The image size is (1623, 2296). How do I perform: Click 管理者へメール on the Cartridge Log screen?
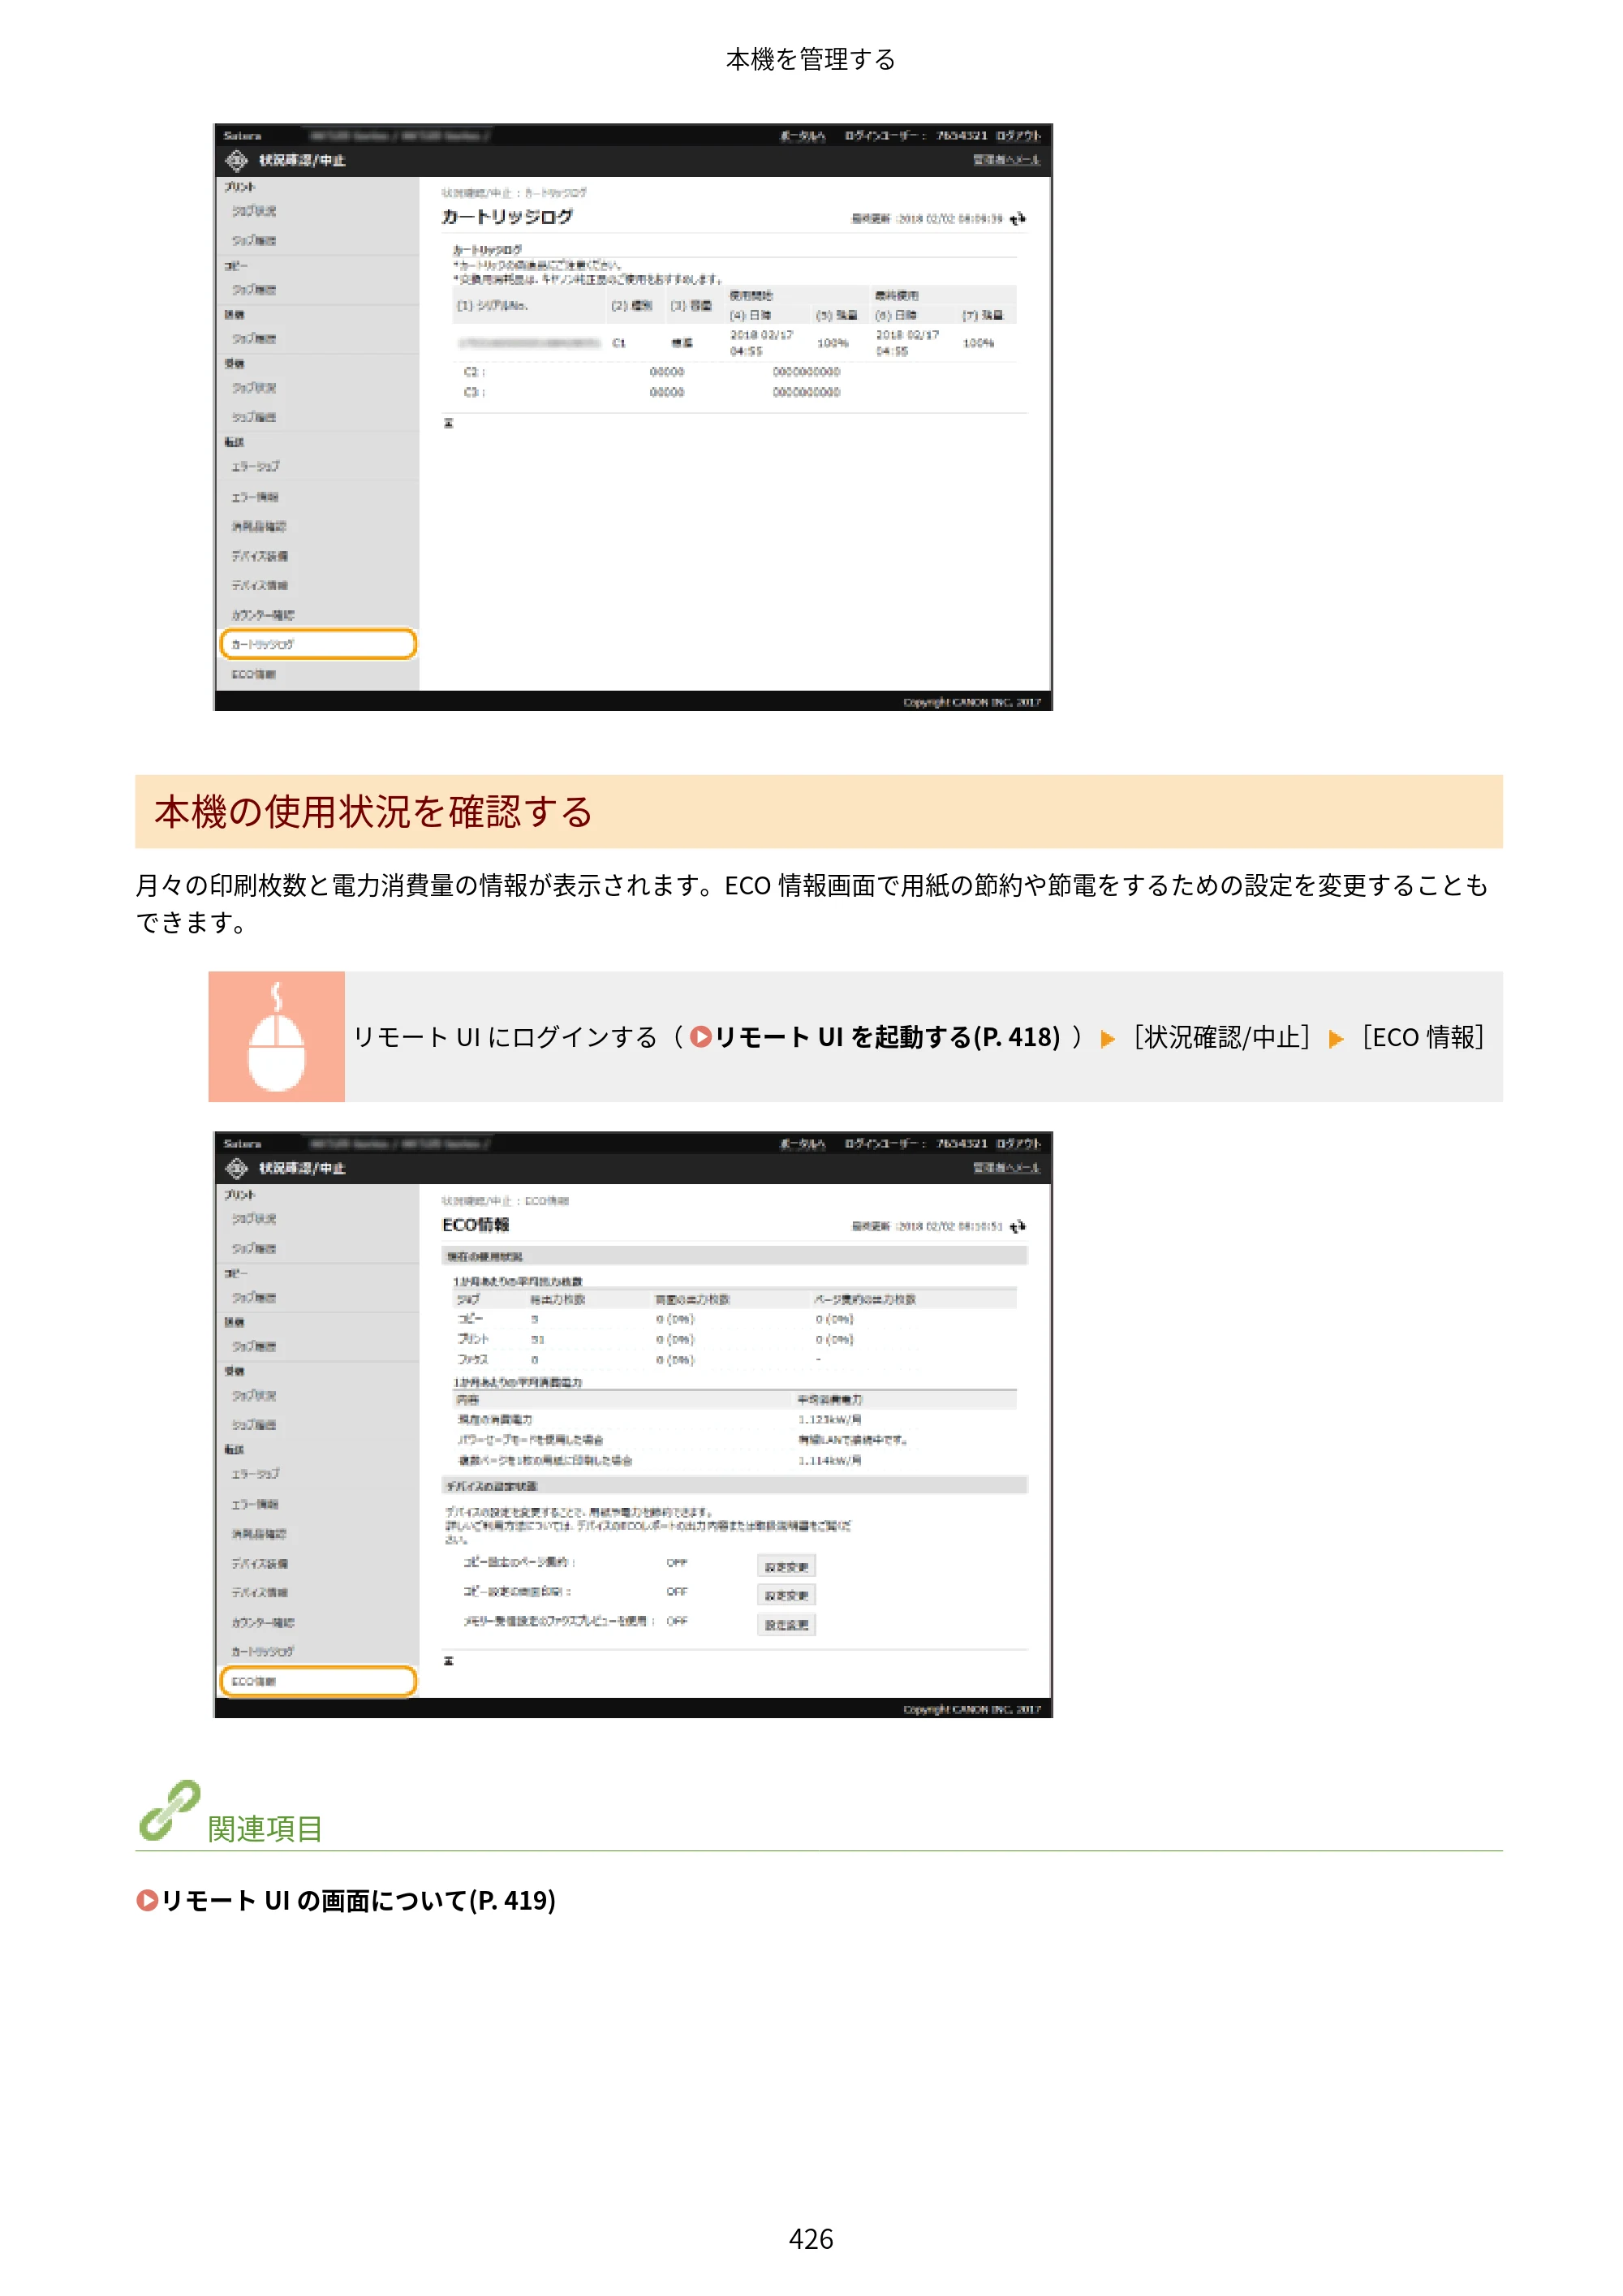pos(1007,160)
